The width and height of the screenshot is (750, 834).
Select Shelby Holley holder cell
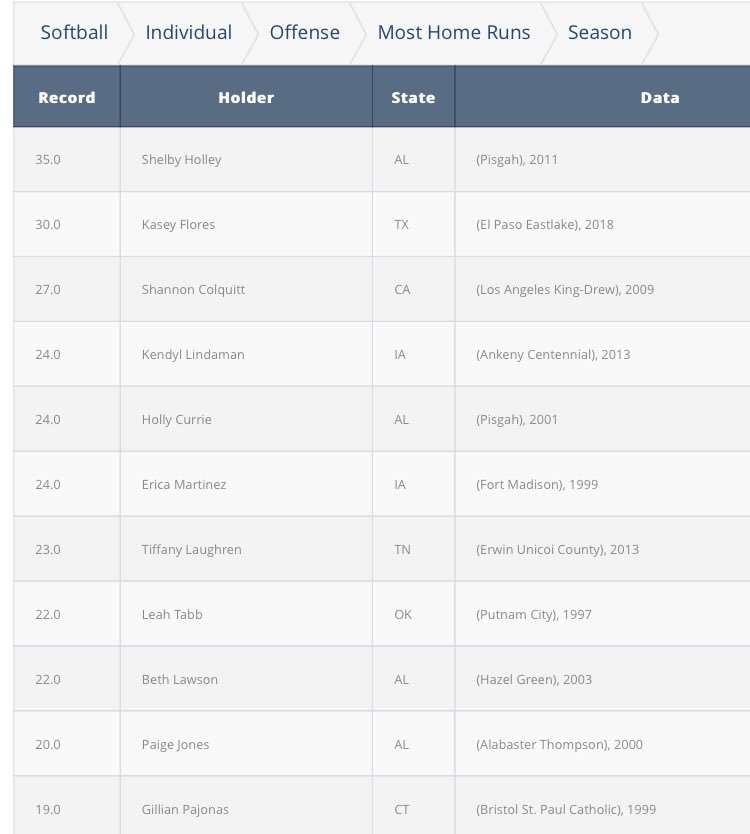[246, 160]
